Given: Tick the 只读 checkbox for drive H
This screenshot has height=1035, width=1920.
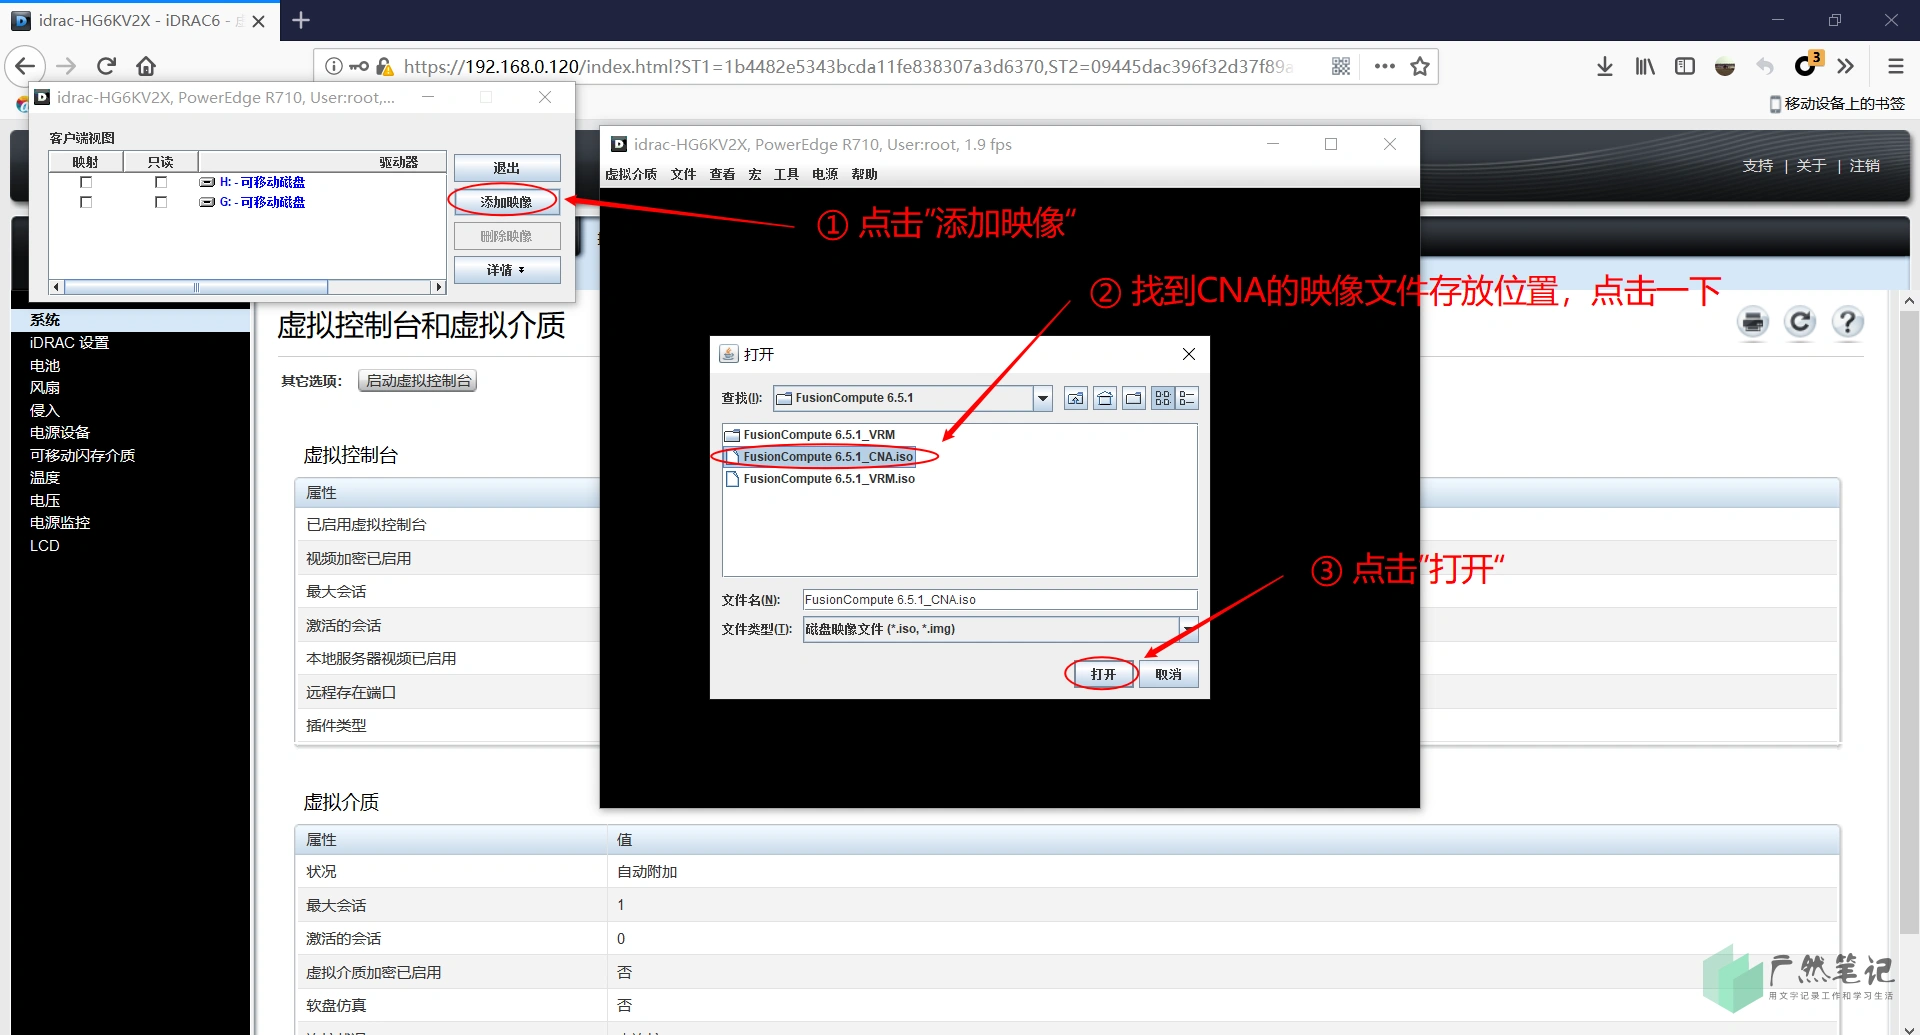Looking at the screenshot, I should click(x=161, y=182).
